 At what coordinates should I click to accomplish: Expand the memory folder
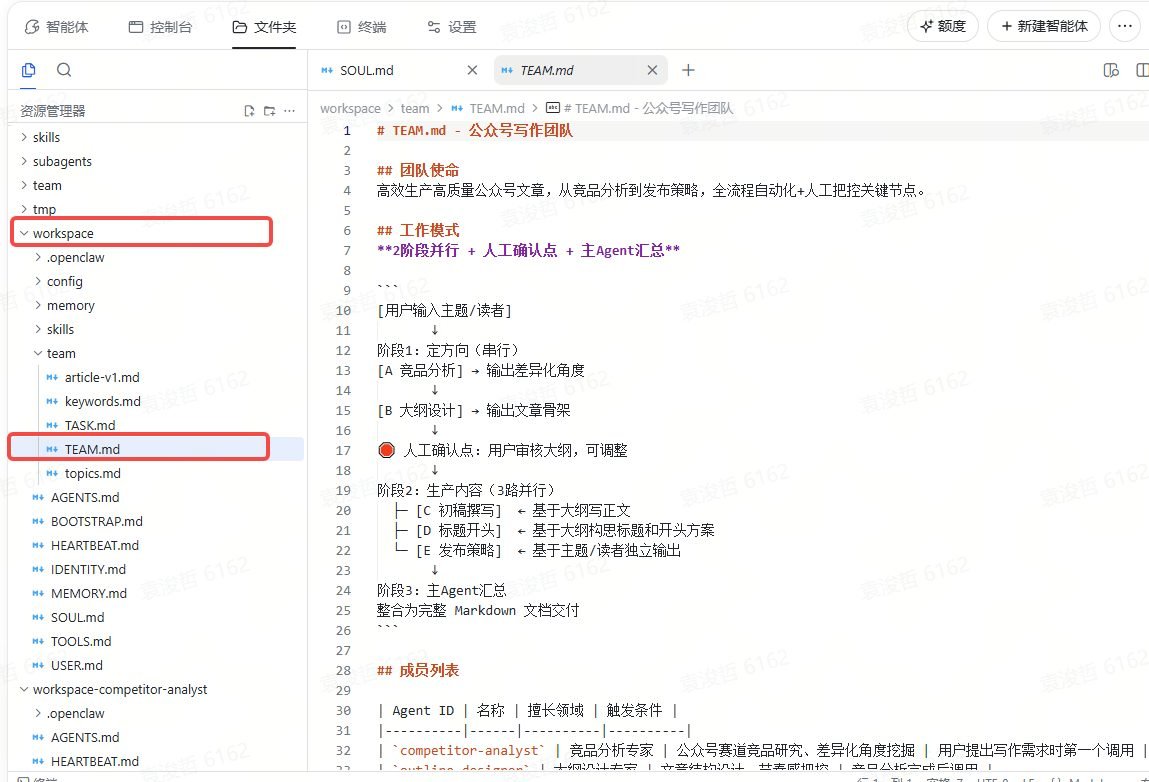coord(70,306)
